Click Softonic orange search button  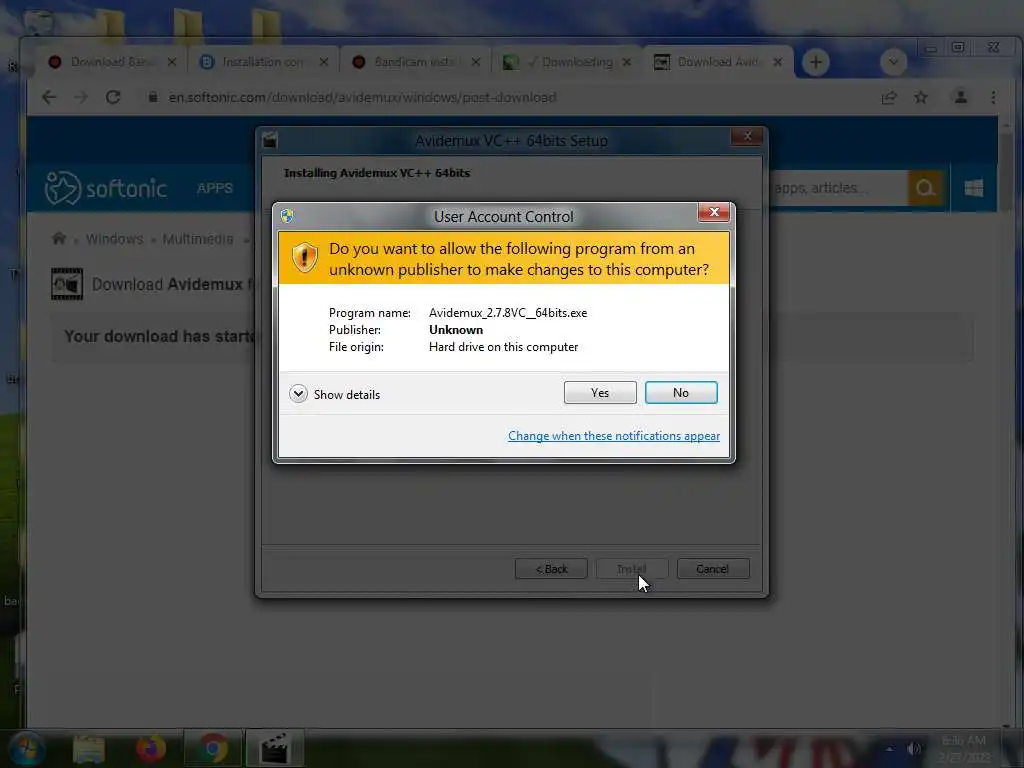(x=925, y=188)
